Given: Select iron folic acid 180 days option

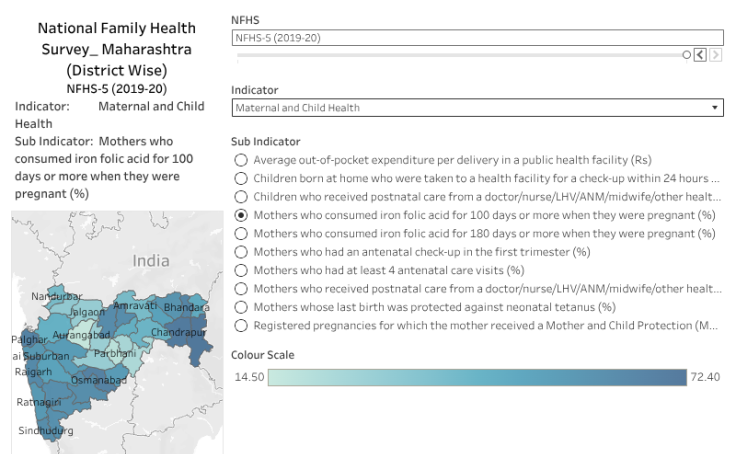Looking at the screenshot, I should 240,233.
